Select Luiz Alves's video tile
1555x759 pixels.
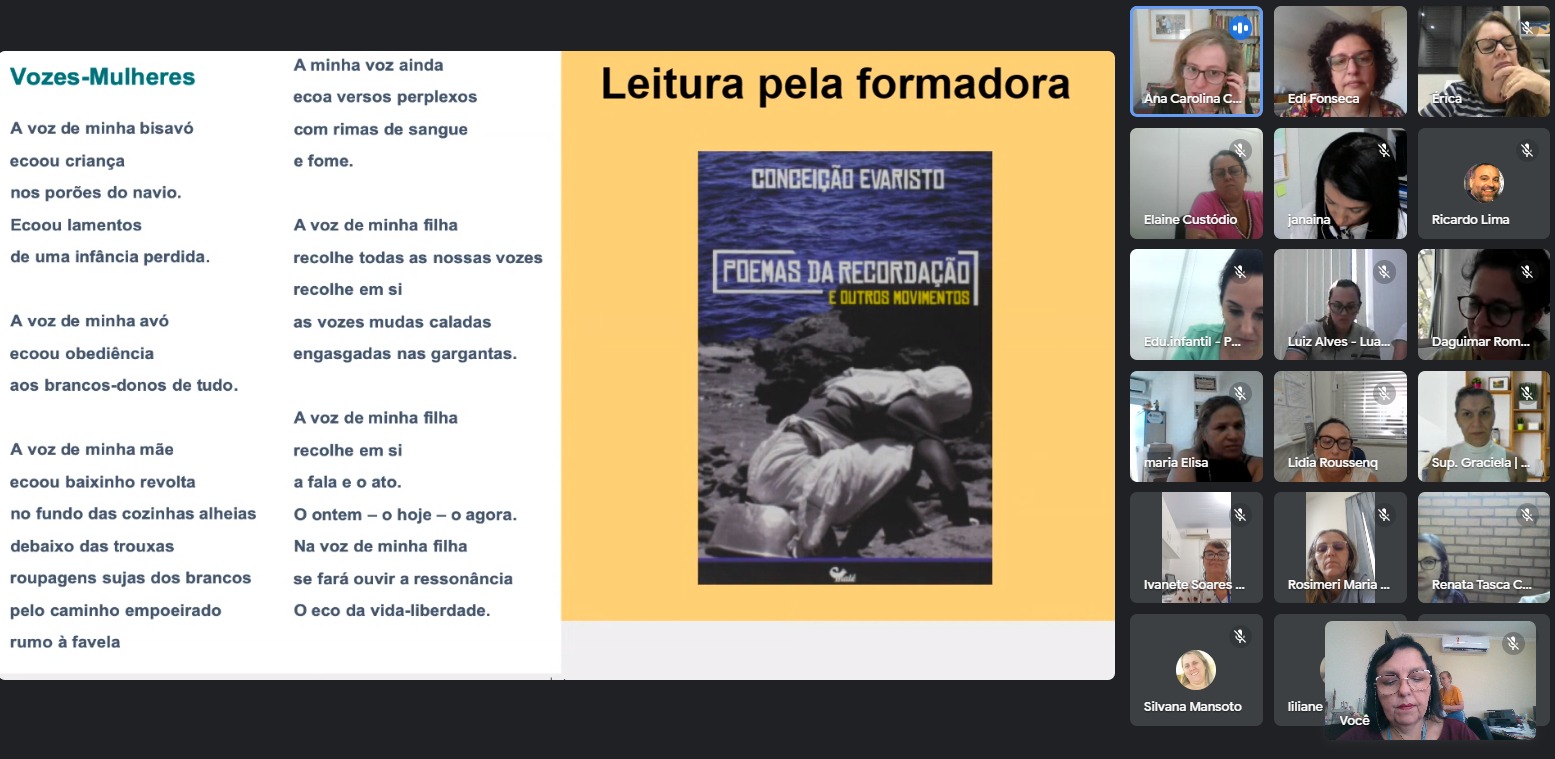pyautogui.click(x=1340, y=305)
